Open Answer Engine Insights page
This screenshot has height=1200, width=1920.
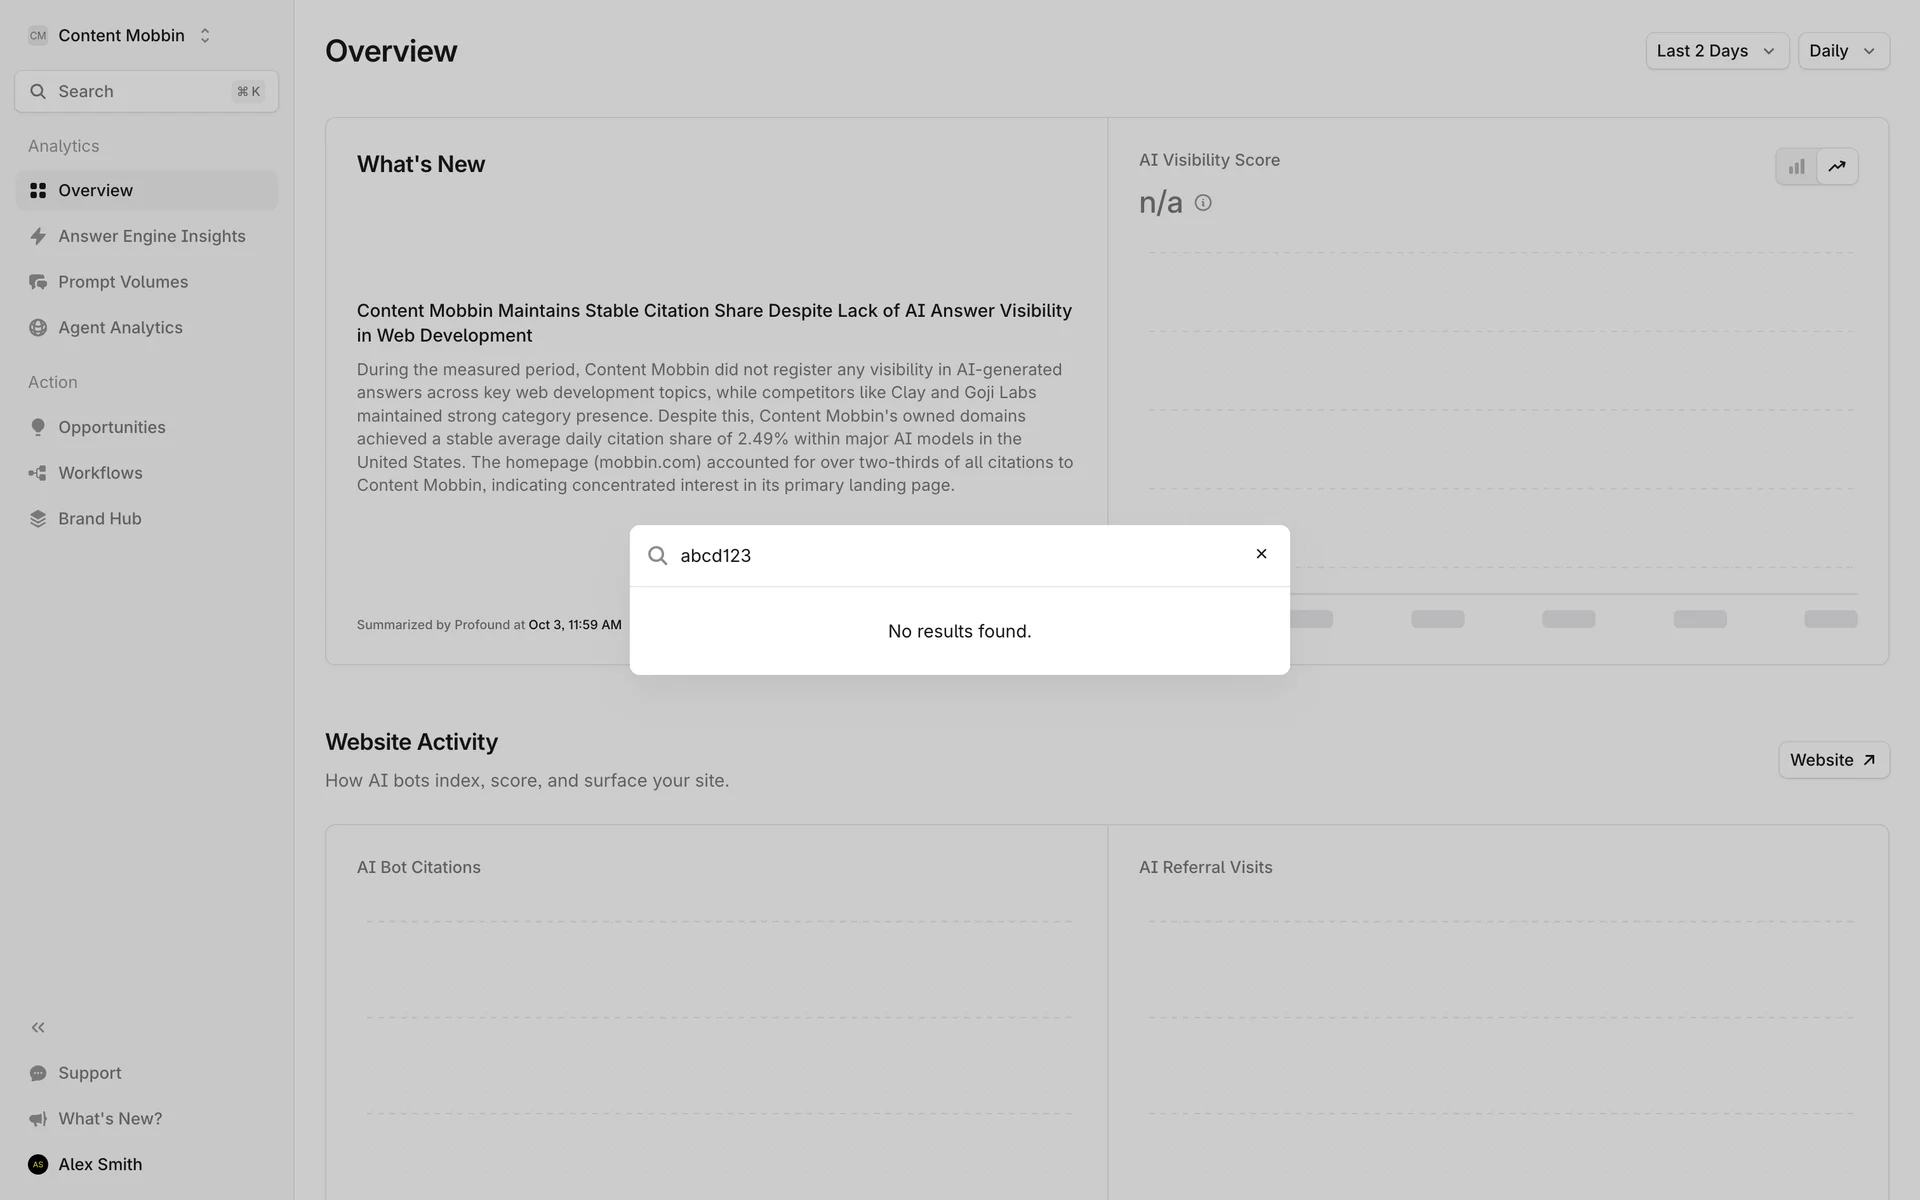point(151,236)
